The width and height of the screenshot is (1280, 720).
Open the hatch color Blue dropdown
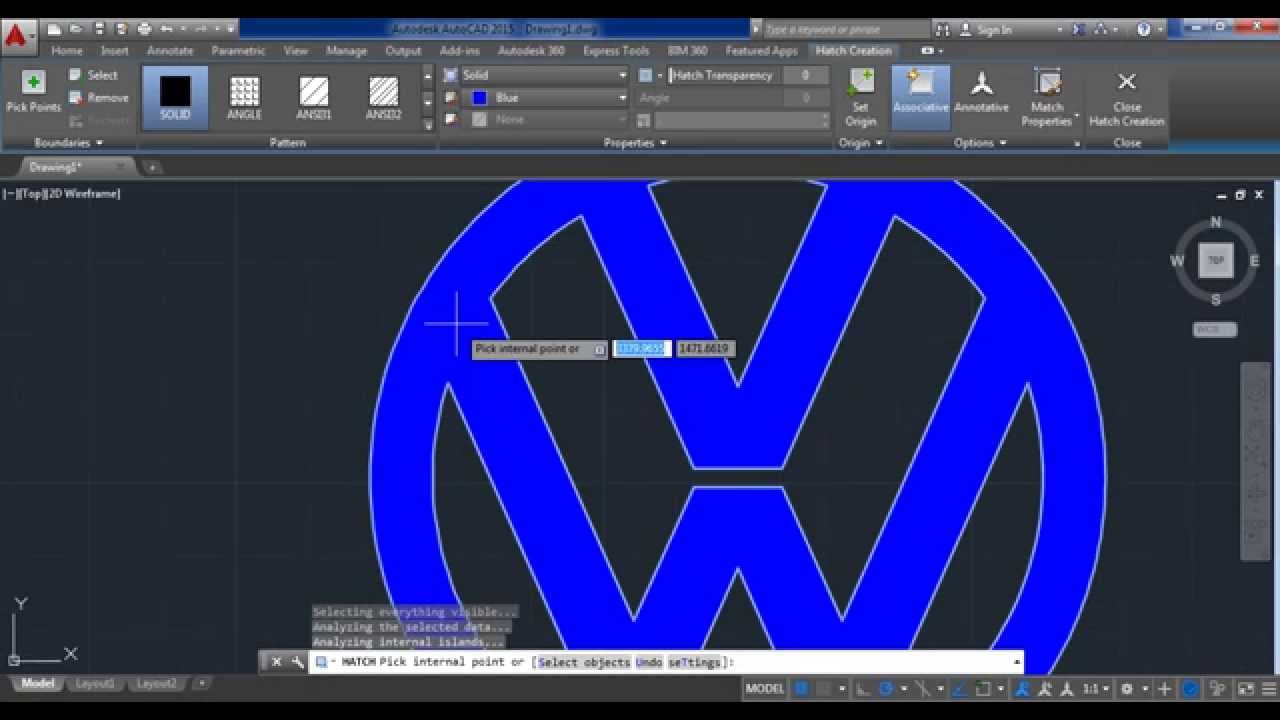click(x=544, y=97)
